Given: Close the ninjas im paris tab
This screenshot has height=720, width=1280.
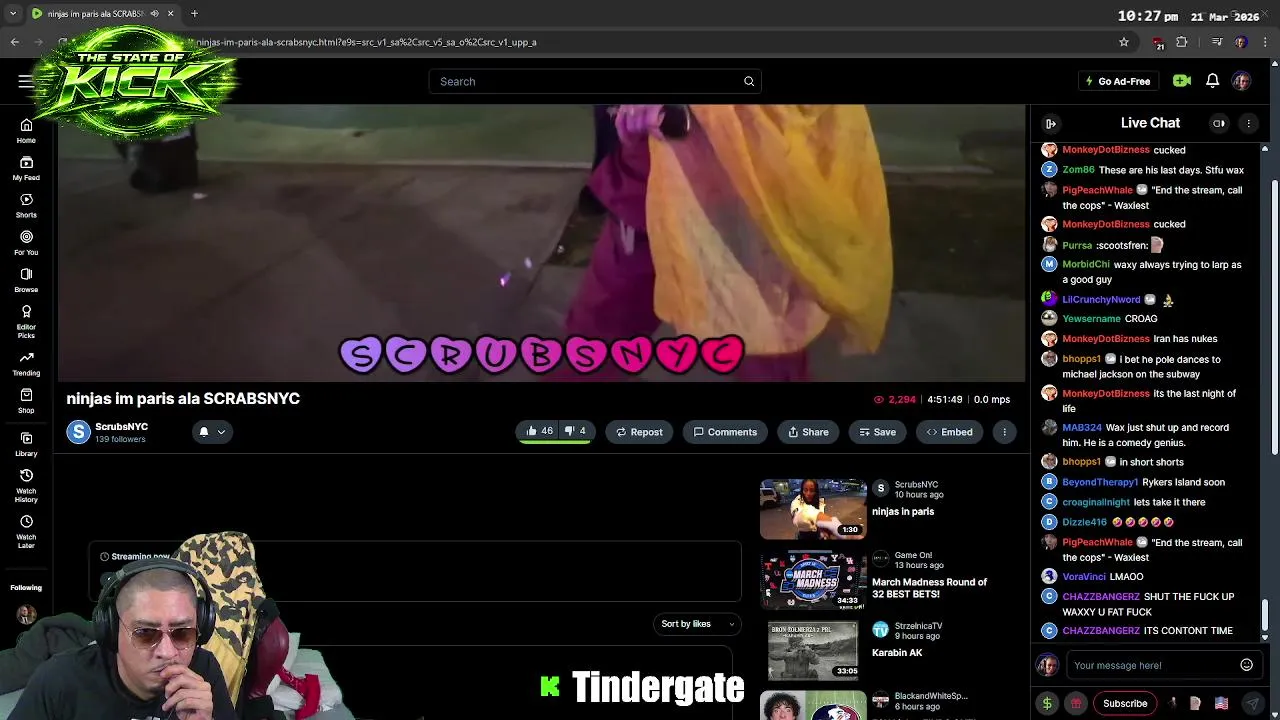Looking at the screenshot, I should click(170, 14).
